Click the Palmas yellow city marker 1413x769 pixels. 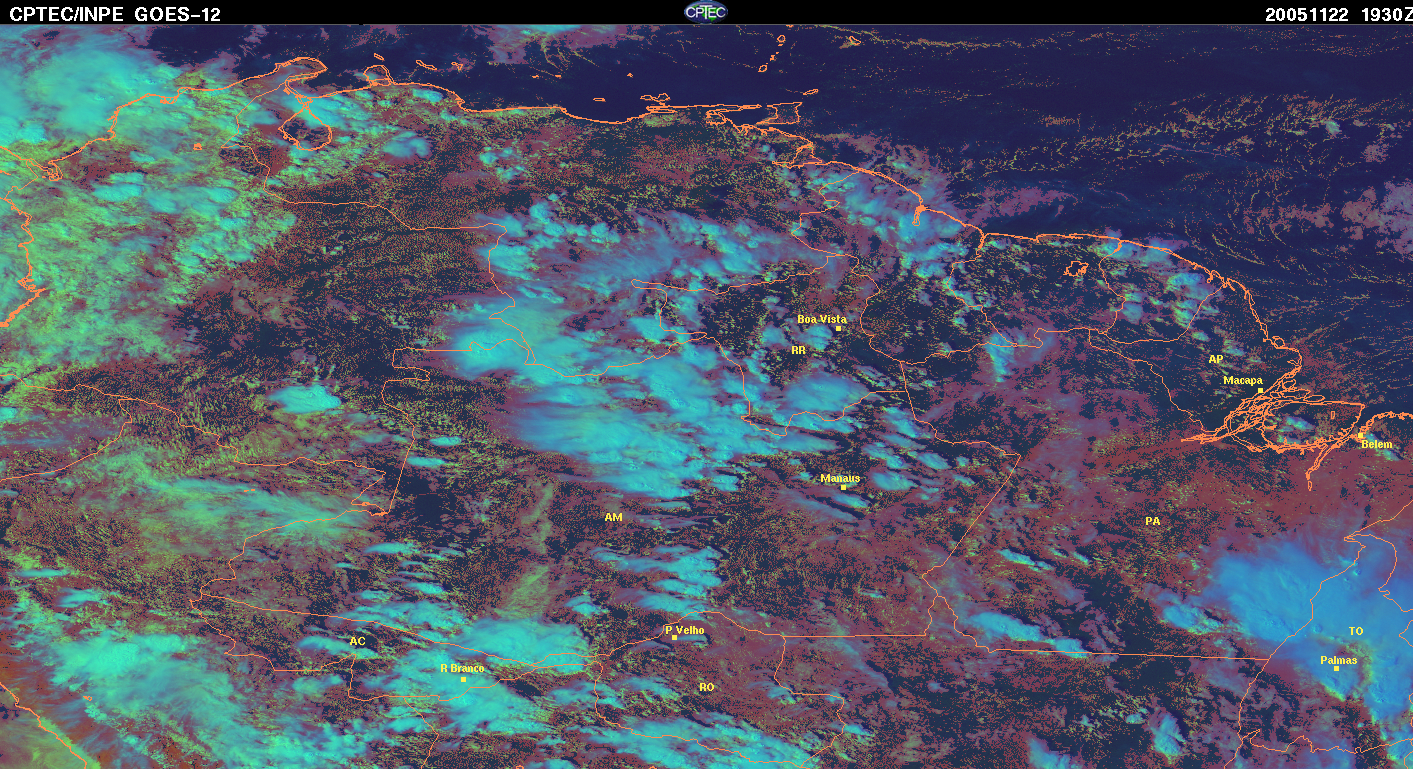pyautogui.click(x=1336, y=668)
